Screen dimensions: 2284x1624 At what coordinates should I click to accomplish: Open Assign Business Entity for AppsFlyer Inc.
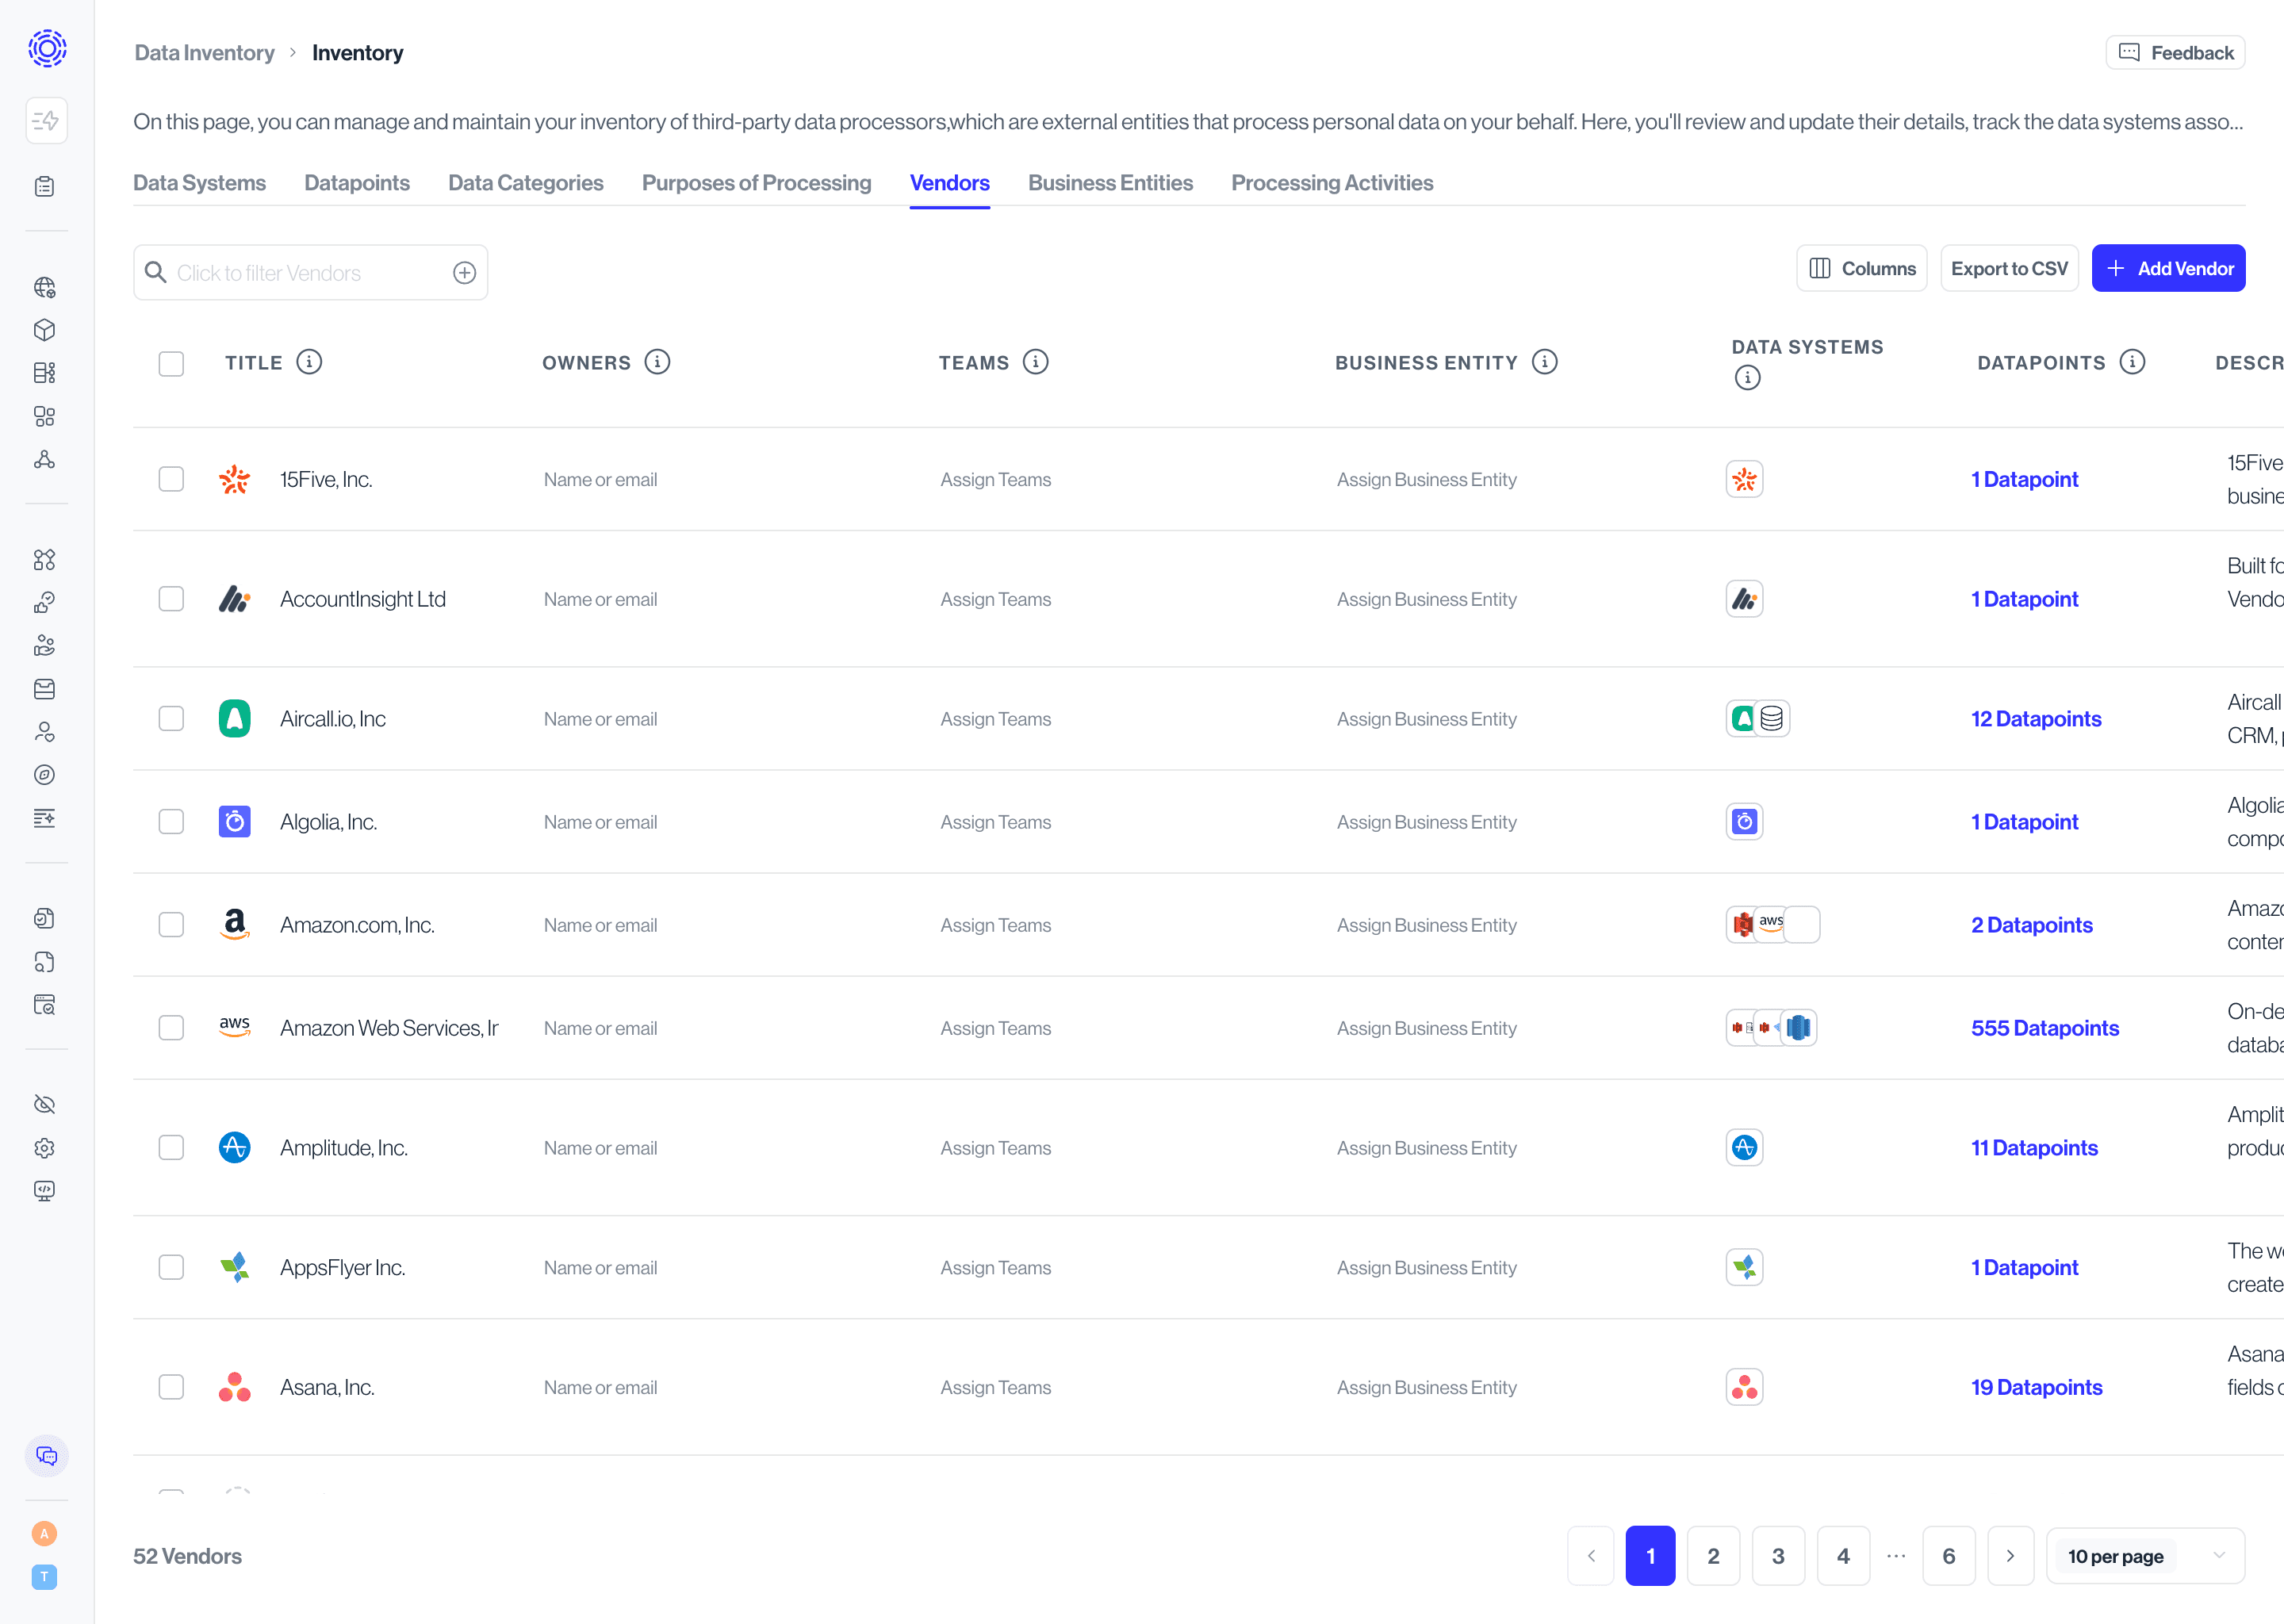pos(1426,1268)
